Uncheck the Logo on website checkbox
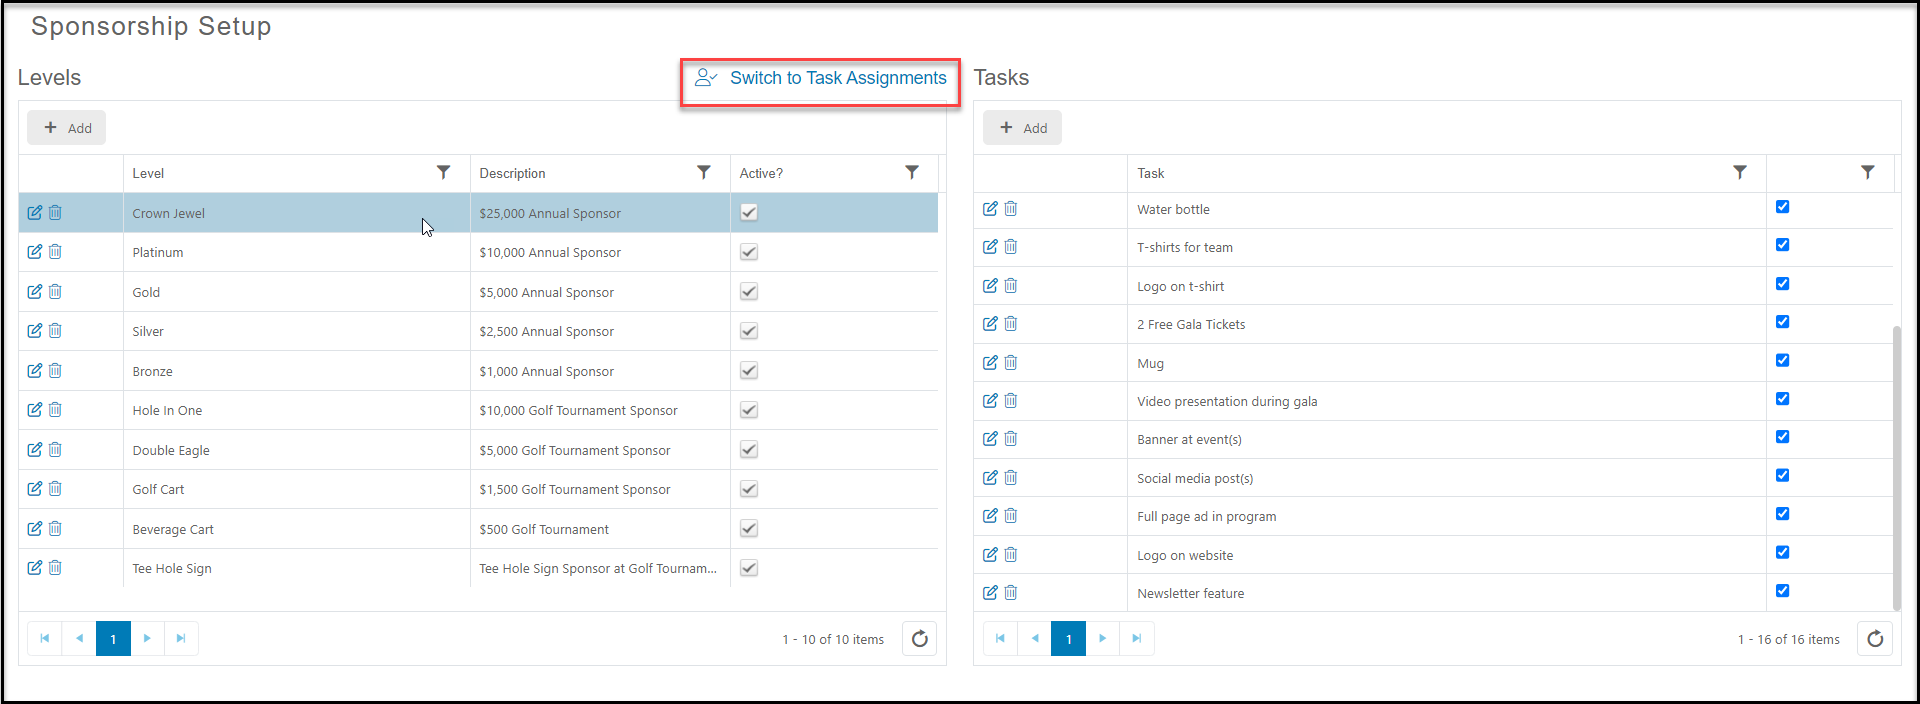This screenshot has width=1920, height=704. click(1782, 552)
